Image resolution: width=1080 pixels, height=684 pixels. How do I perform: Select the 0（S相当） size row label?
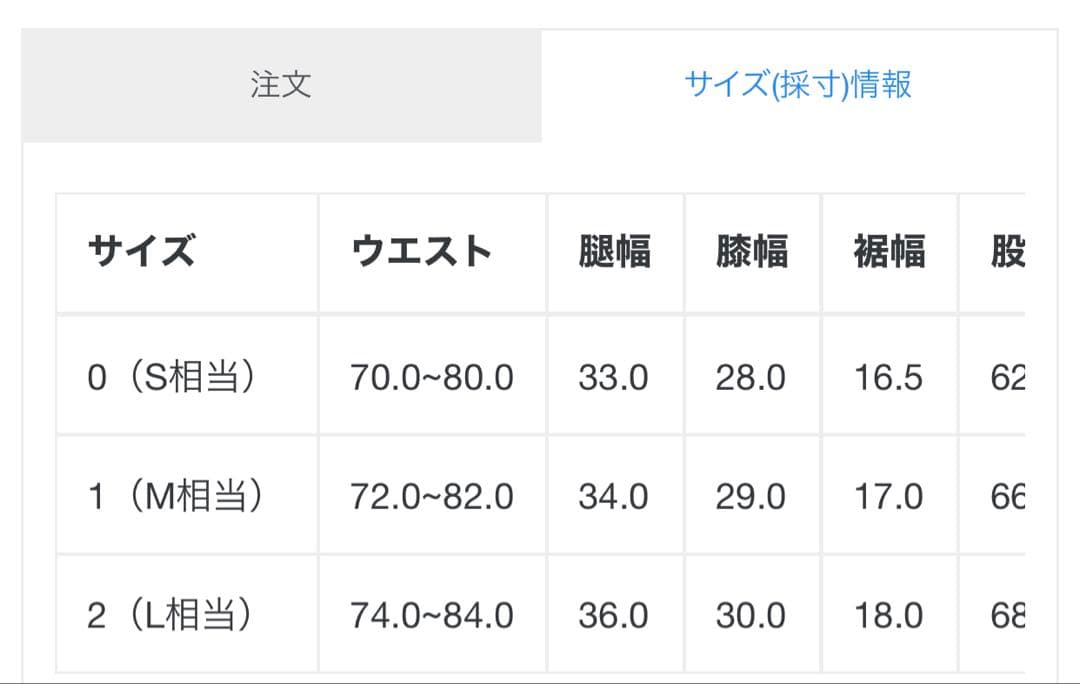tap(171, 378)
